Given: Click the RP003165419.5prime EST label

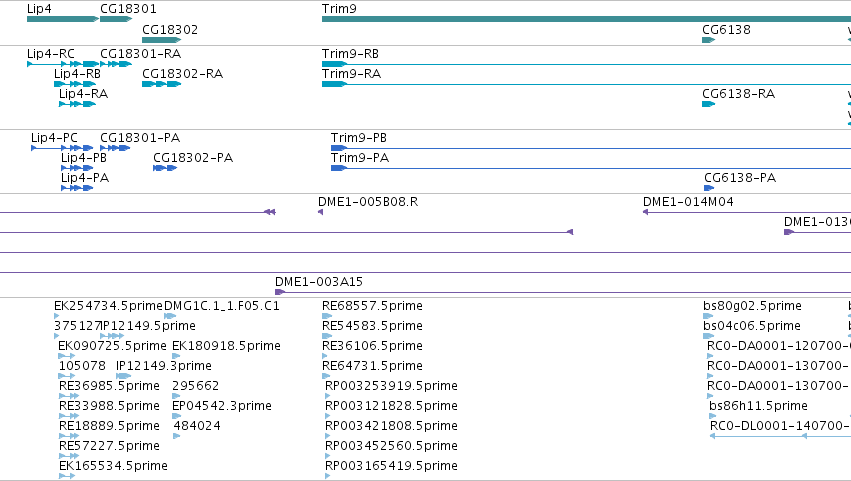Looking at the screenshot, I should (391, 467).
